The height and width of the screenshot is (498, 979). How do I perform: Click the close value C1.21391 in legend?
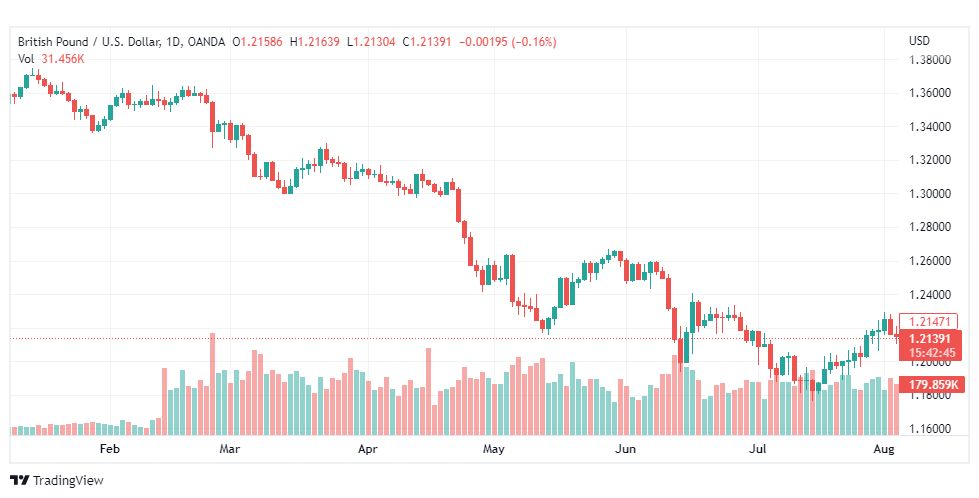(426, 42)
